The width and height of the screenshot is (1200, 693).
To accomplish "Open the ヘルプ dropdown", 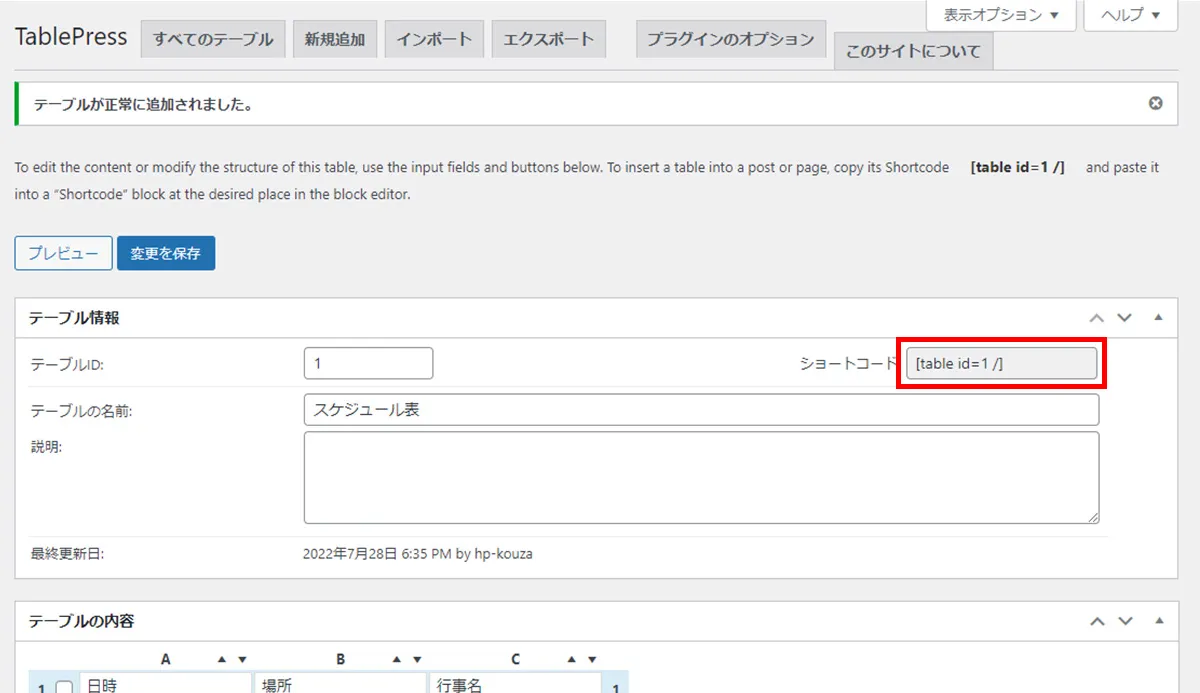I will click(x=1131, y=15).
